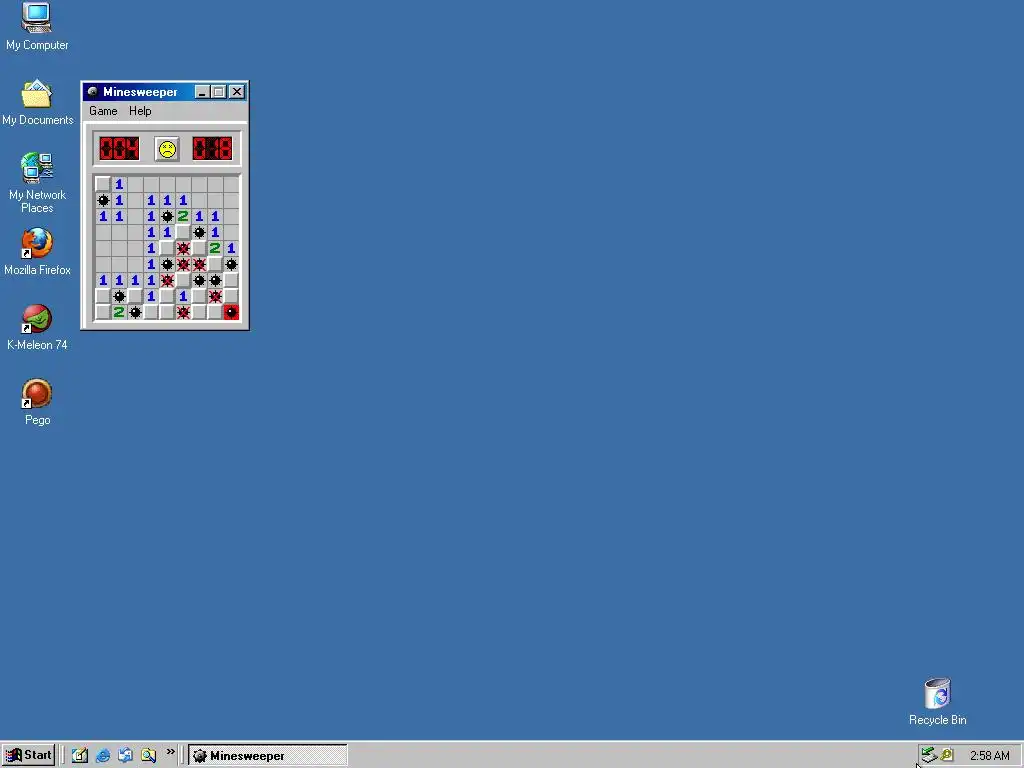Select the My Network Places desktop icon

(x=37, y=183)
